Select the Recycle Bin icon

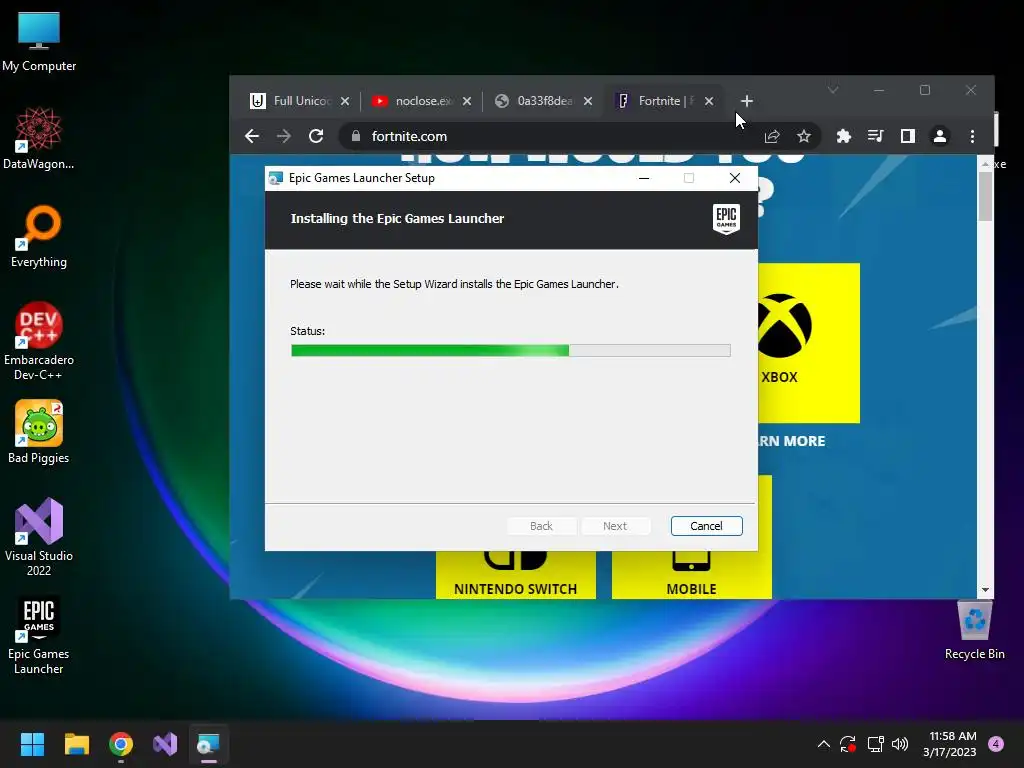point(974,630)
